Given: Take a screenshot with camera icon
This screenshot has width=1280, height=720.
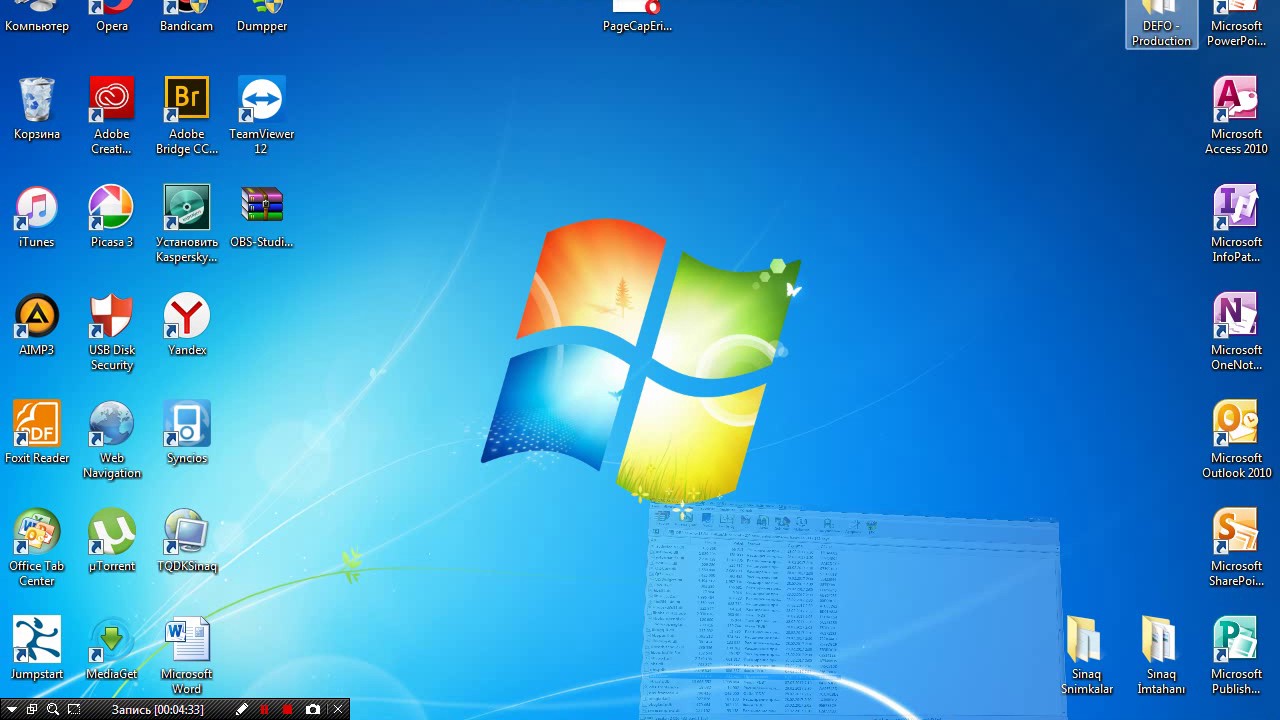Looking at the screenshot, I should pyautogui.click(x=313, y=709).
